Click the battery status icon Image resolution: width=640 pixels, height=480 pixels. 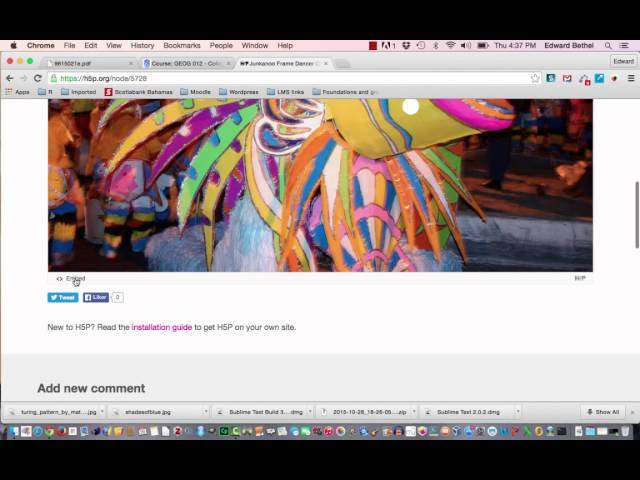click(x=483, y=45)
